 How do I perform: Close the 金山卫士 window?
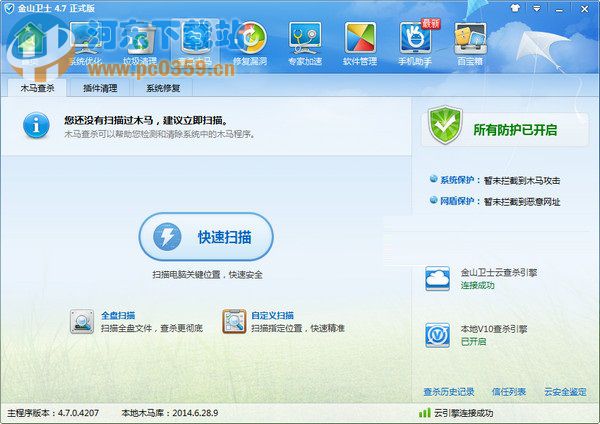pyautogui.click(x=584, y=9)
